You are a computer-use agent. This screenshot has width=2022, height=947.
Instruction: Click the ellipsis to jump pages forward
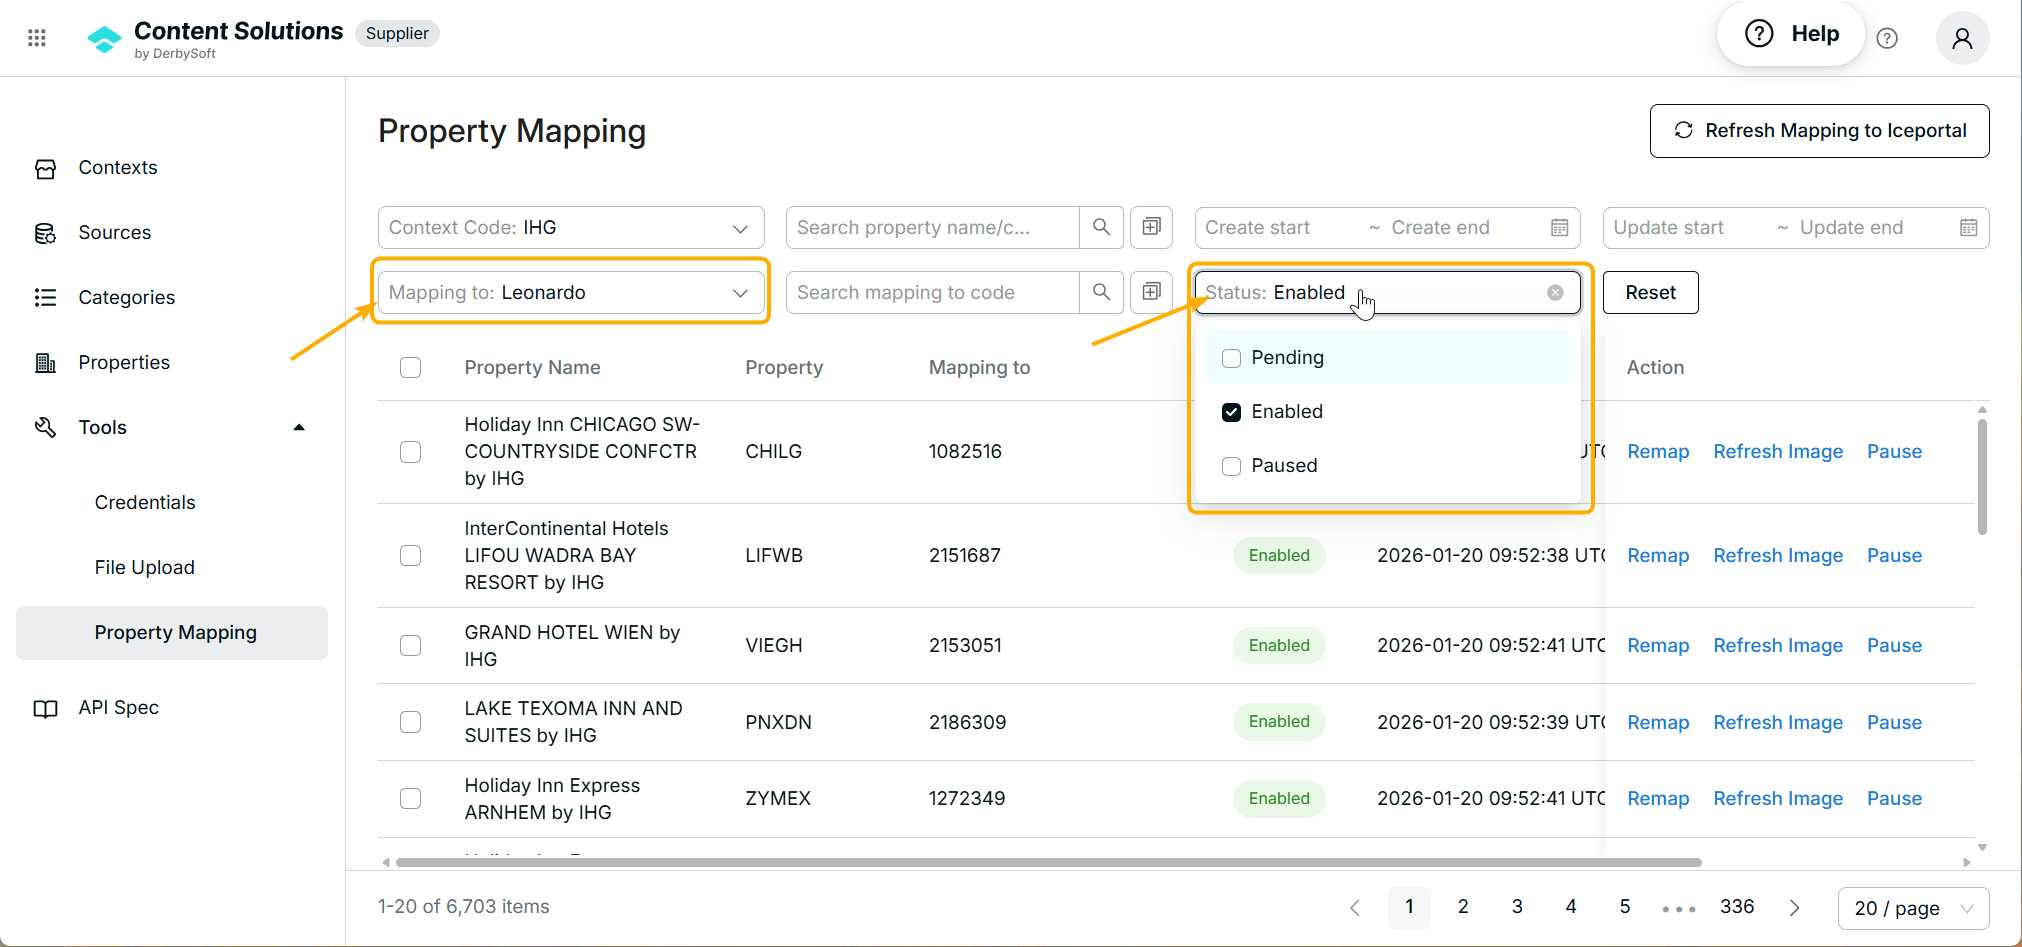coord(1679,908)
